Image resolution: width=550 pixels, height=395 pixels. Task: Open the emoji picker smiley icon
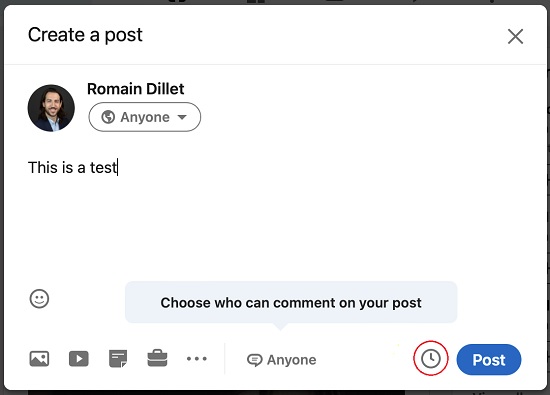39,299
